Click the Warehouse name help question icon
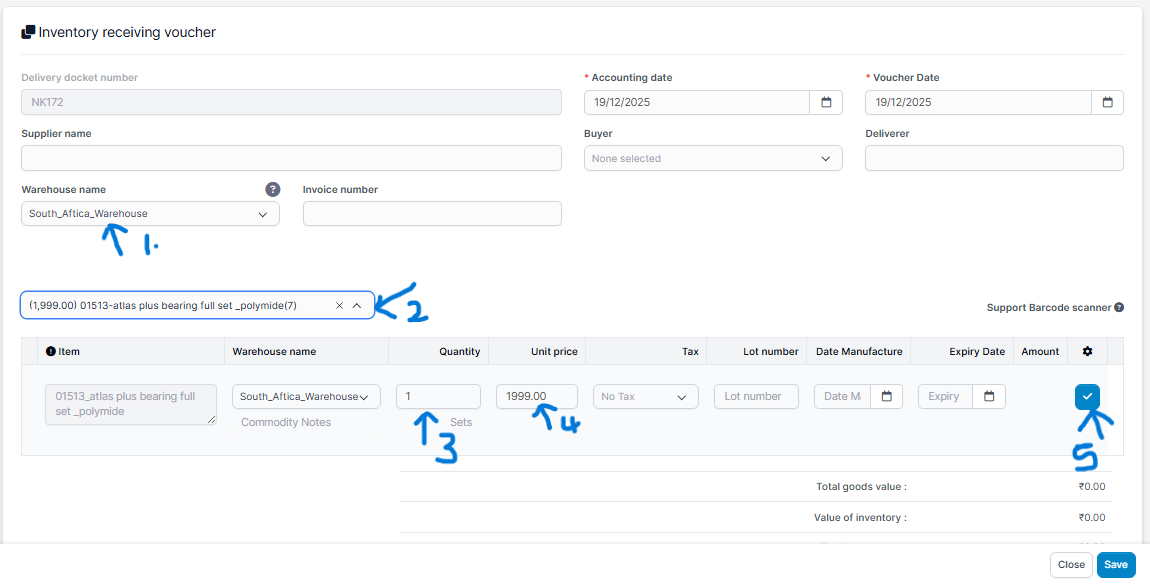 272,189
